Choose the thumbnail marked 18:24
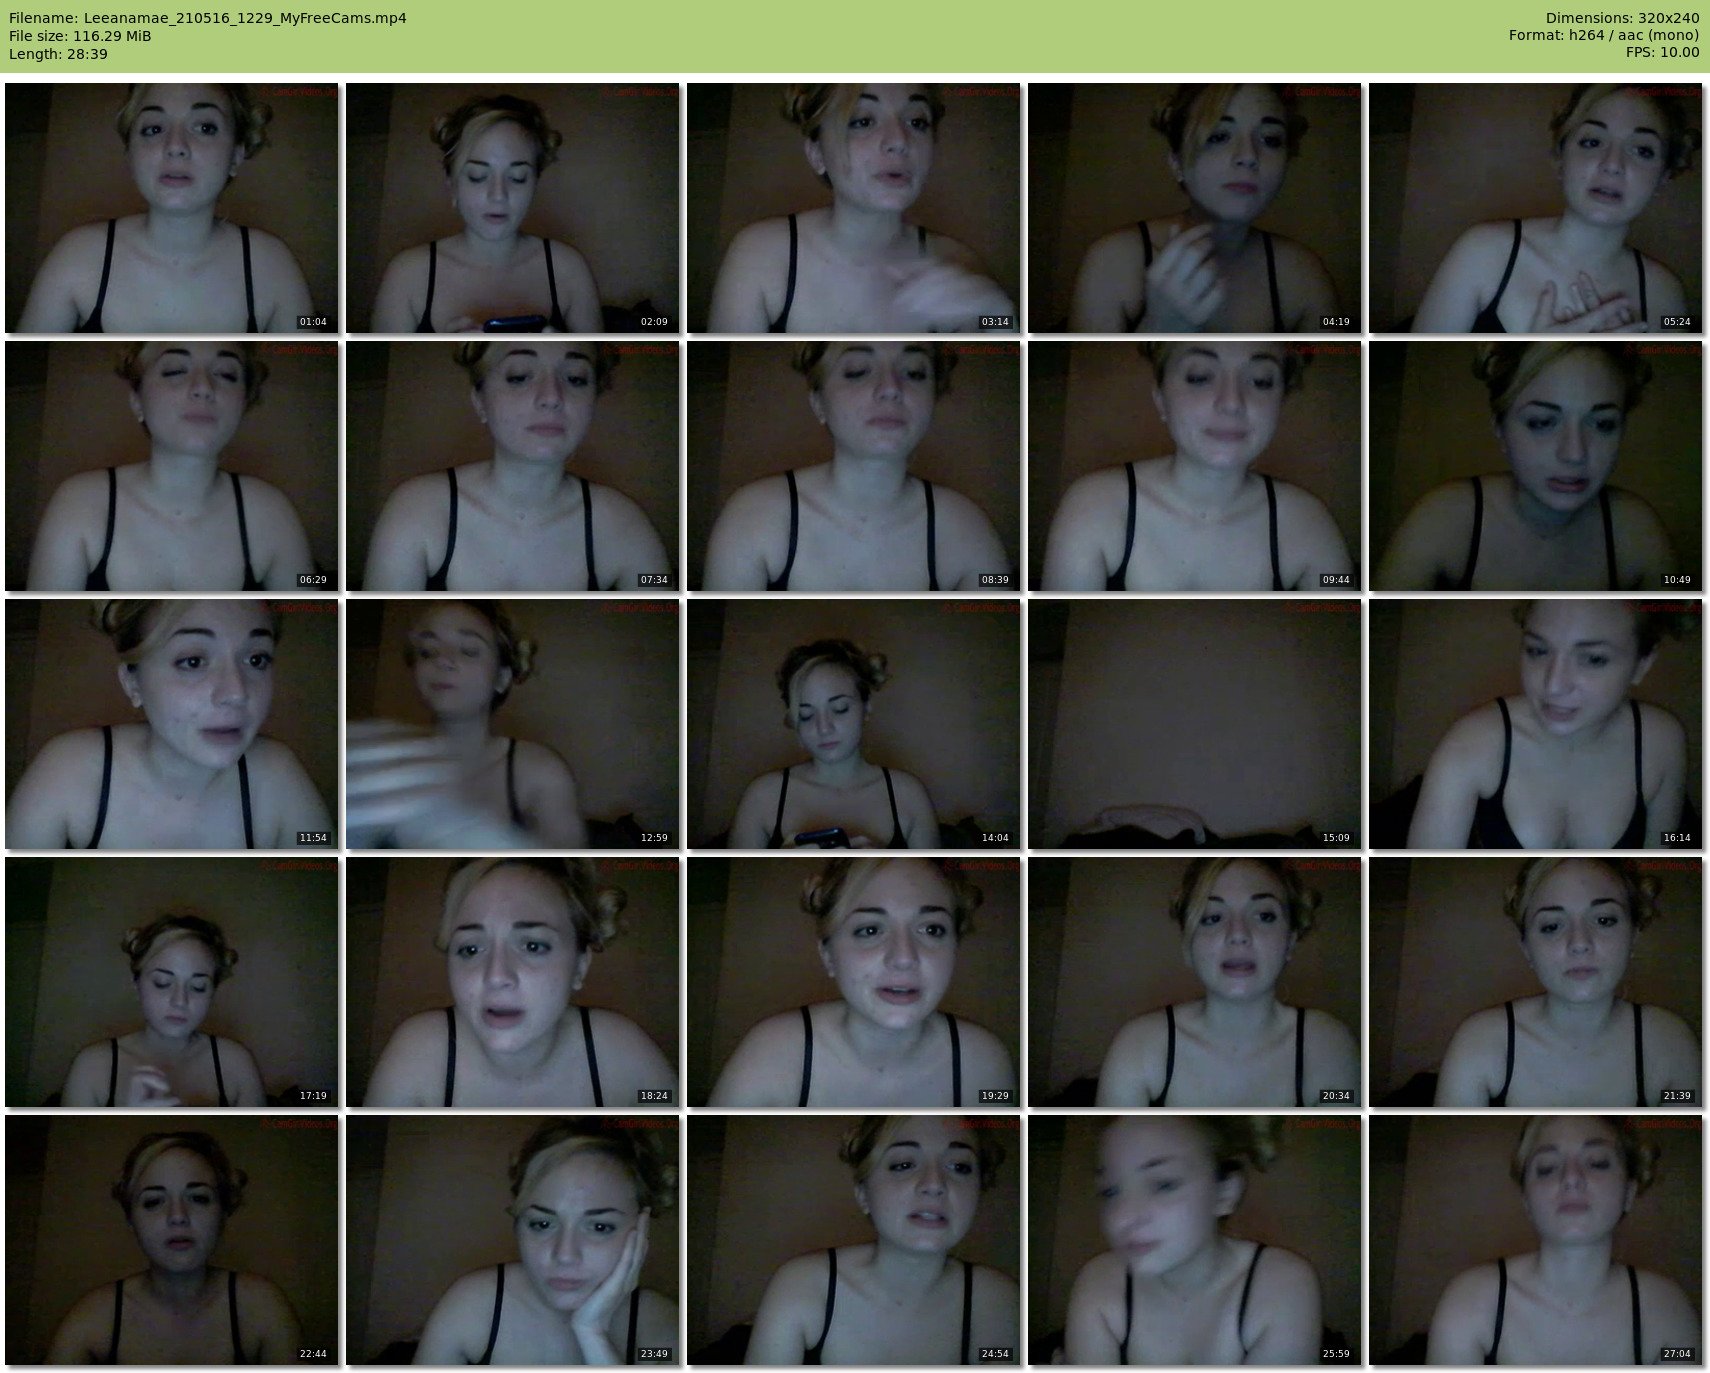The width and height of the screenshot is (1710, 1373). [513, 982]
